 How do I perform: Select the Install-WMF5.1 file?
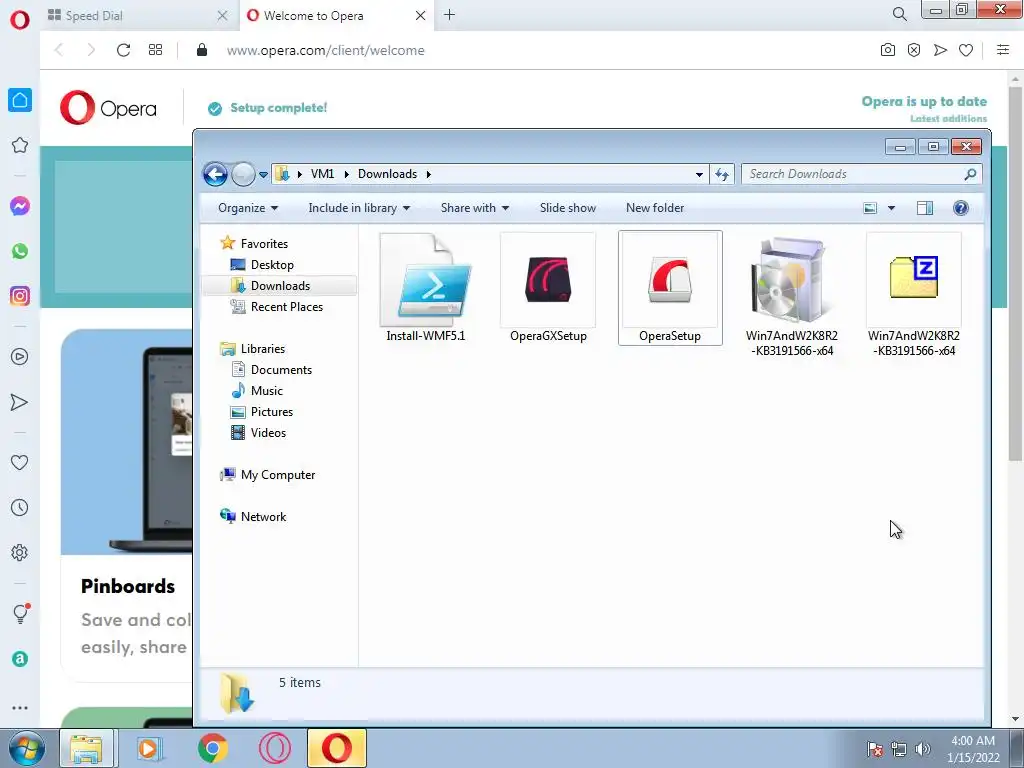click(x=426, y=288)
